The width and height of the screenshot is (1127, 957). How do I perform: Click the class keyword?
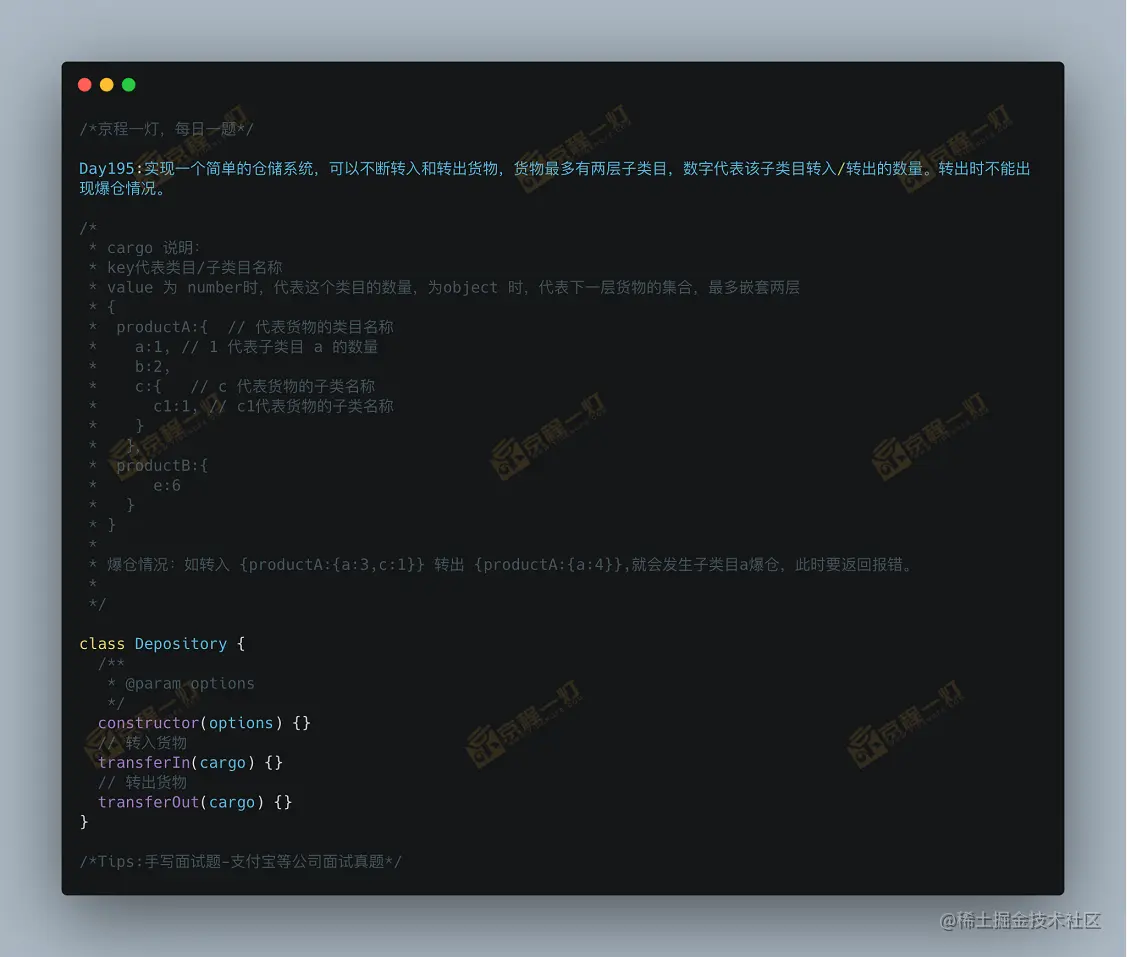[x=101, y=644]
